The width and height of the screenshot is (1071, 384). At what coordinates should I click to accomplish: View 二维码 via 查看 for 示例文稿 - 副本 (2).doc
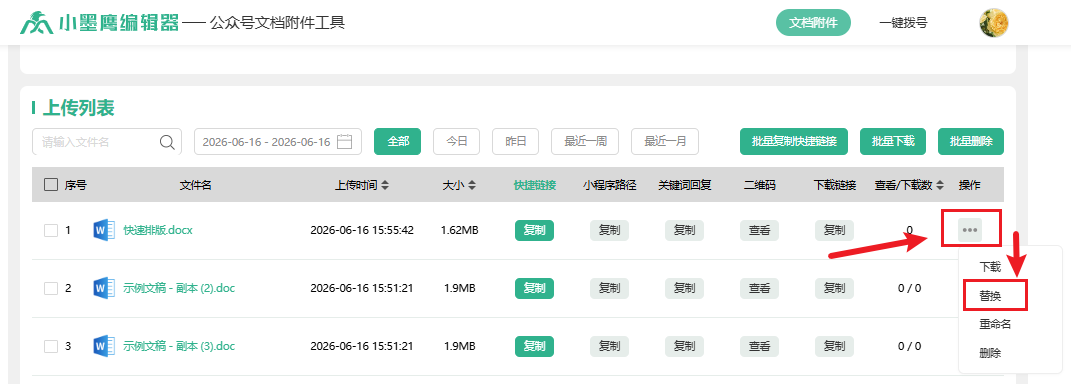pos(760,288)
